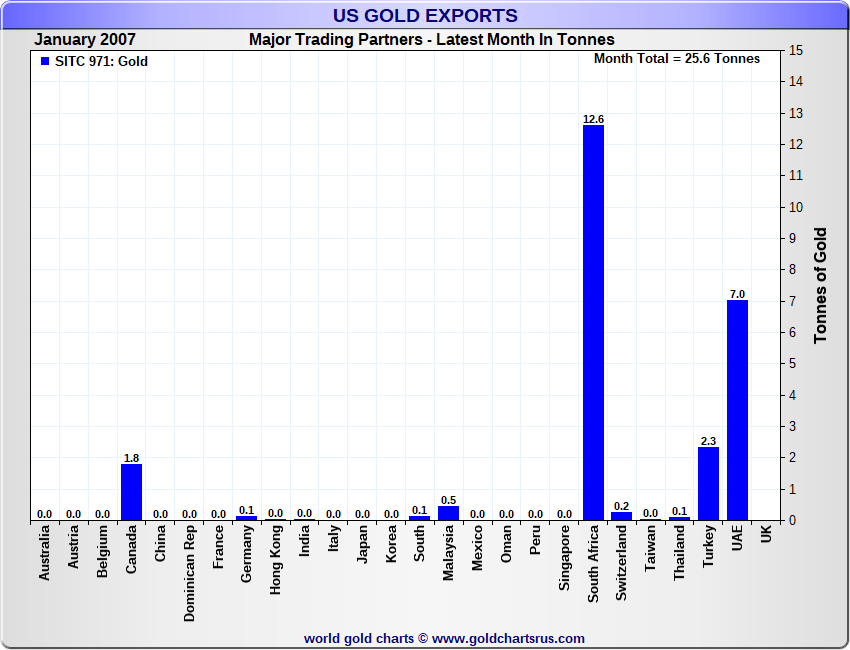Viewport: 850px width, 650px height.
Task: Click the Singapore axis label
Action: (x=564, y=557)
